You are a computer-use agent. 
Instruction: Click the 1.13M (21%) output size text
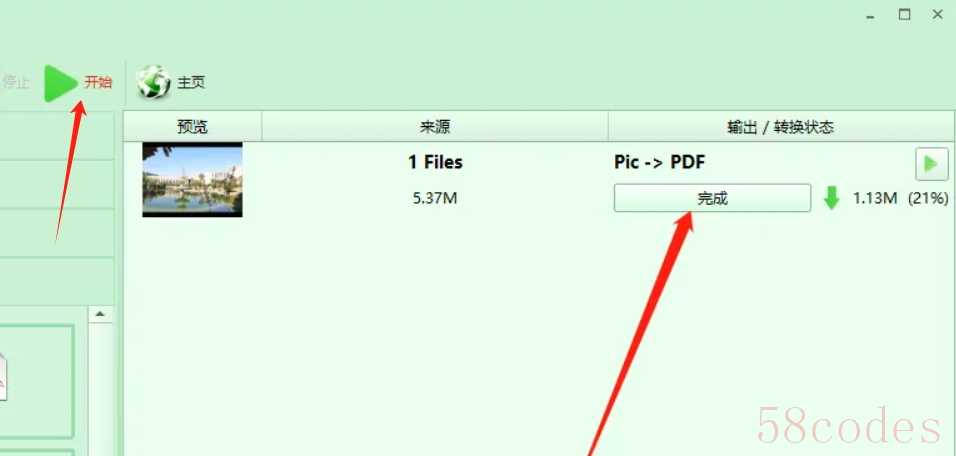[901, 198]
